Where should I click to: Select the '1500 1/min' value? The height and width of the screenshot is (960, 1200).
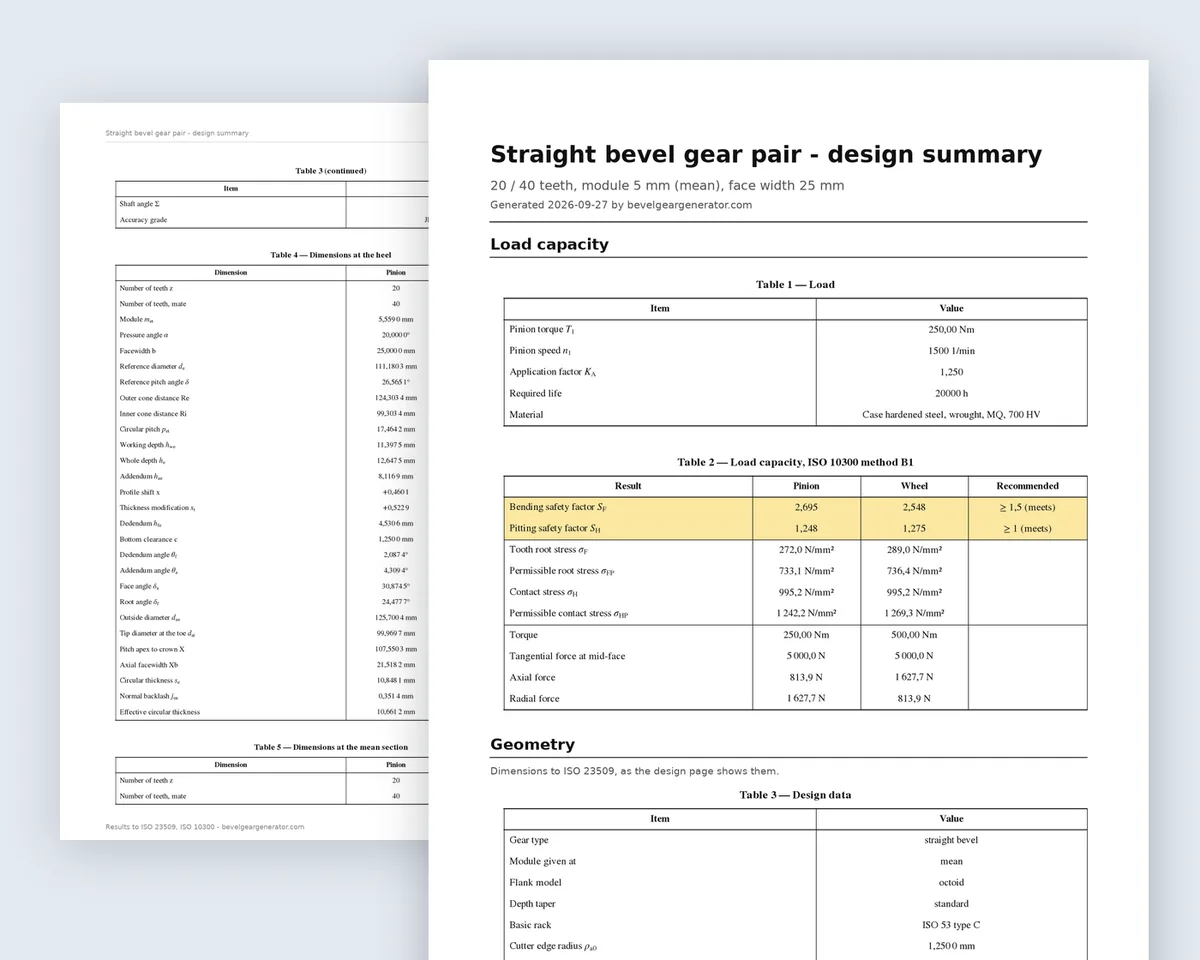pyautogui.click(x=951, y=351)
